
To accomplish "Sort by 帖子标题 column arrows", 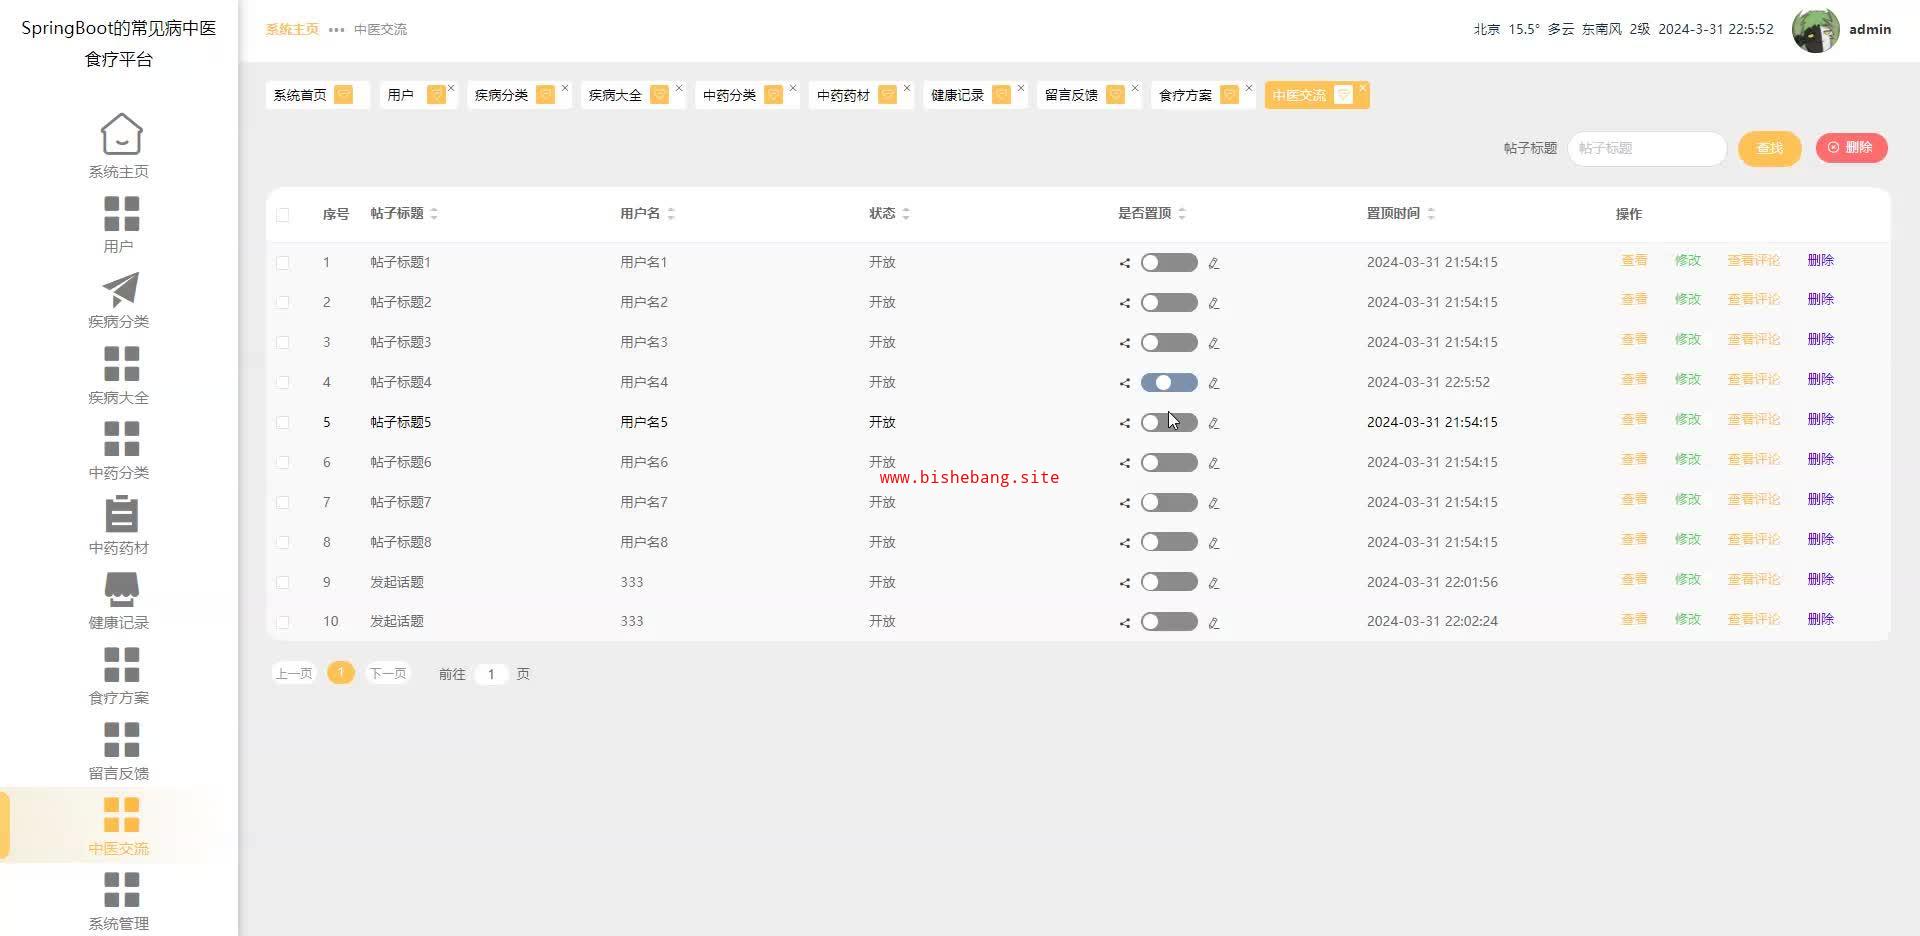I will coord(434,214).
